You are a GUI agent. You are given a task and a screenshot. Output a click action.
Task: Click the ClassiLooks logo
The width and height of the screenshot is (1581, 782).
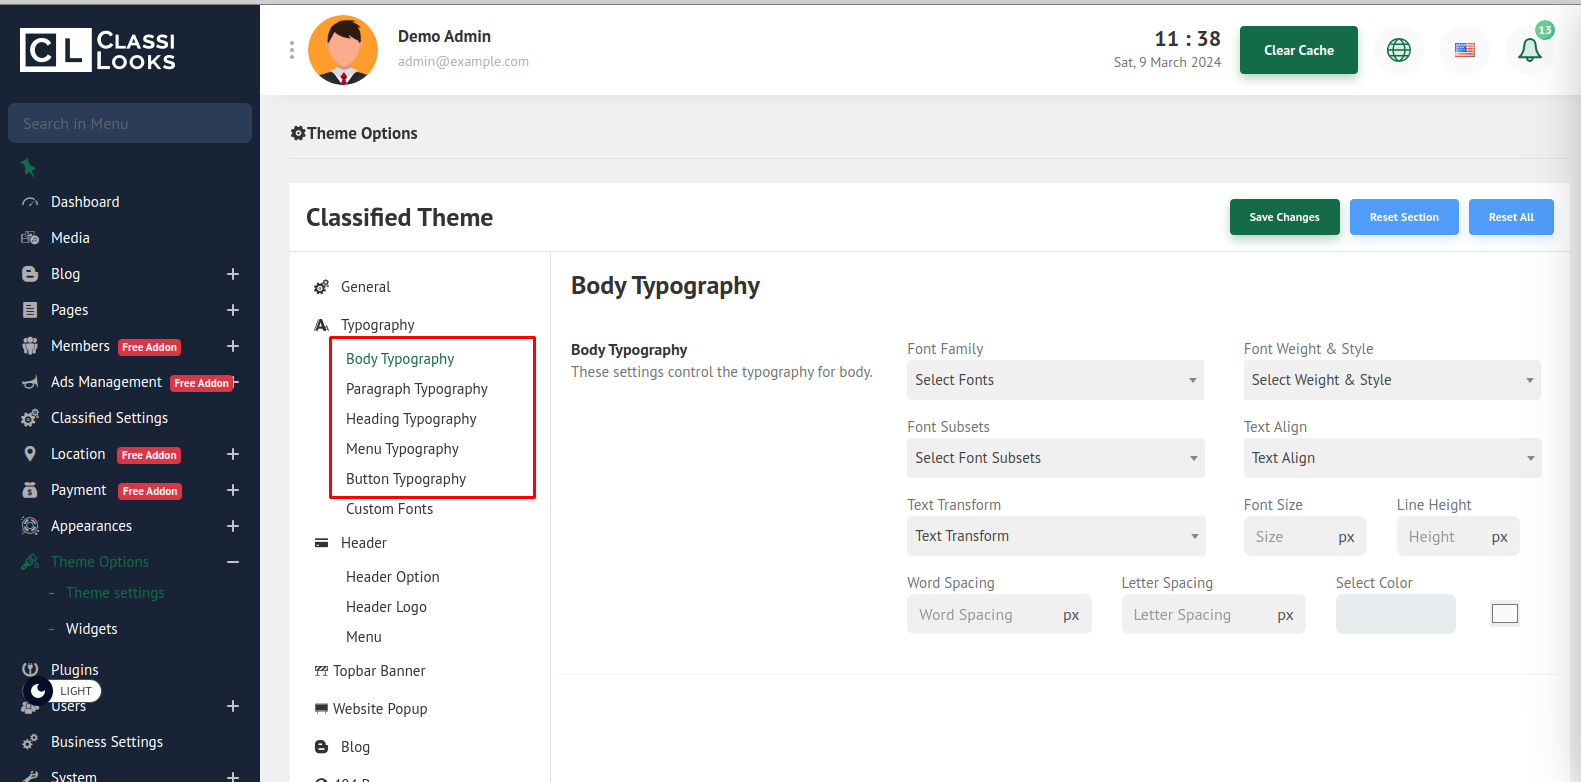[98, 50]
